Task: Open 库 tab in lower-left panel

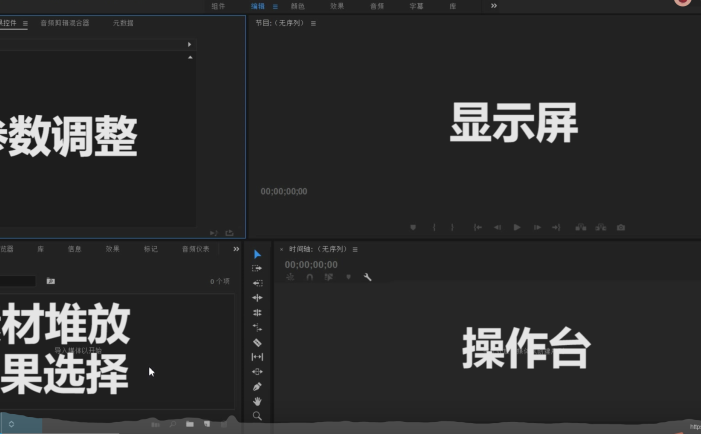Action: point(41,249)
